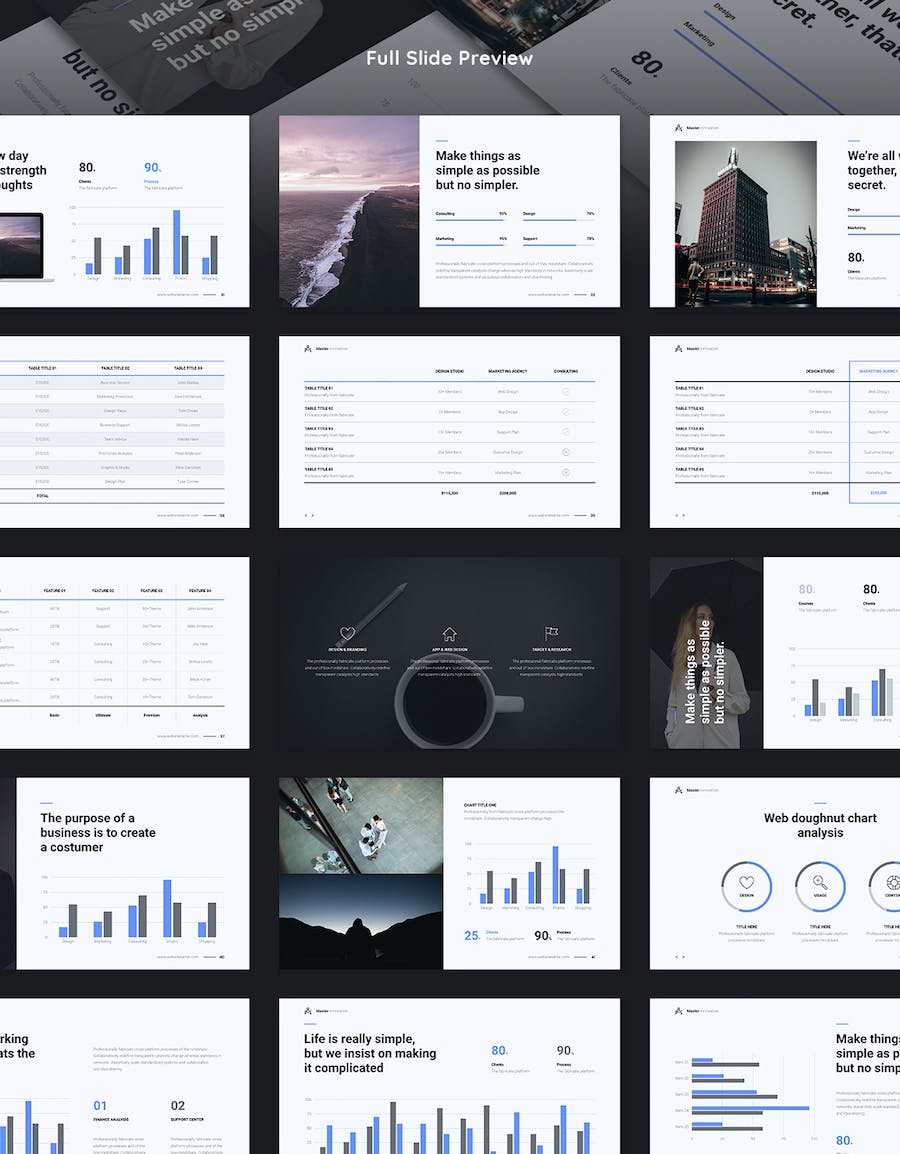This screenshot has height=1154, width=900.
Task: Click the 'Full Slide Preview' heading
Action: coord(449,58)
